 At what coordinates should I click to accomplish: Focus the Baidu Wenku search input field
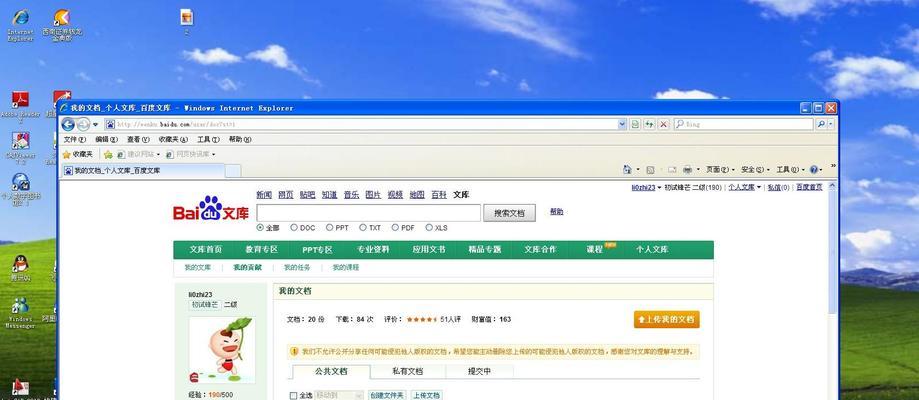pyautogui.click(x=368, y=213)
